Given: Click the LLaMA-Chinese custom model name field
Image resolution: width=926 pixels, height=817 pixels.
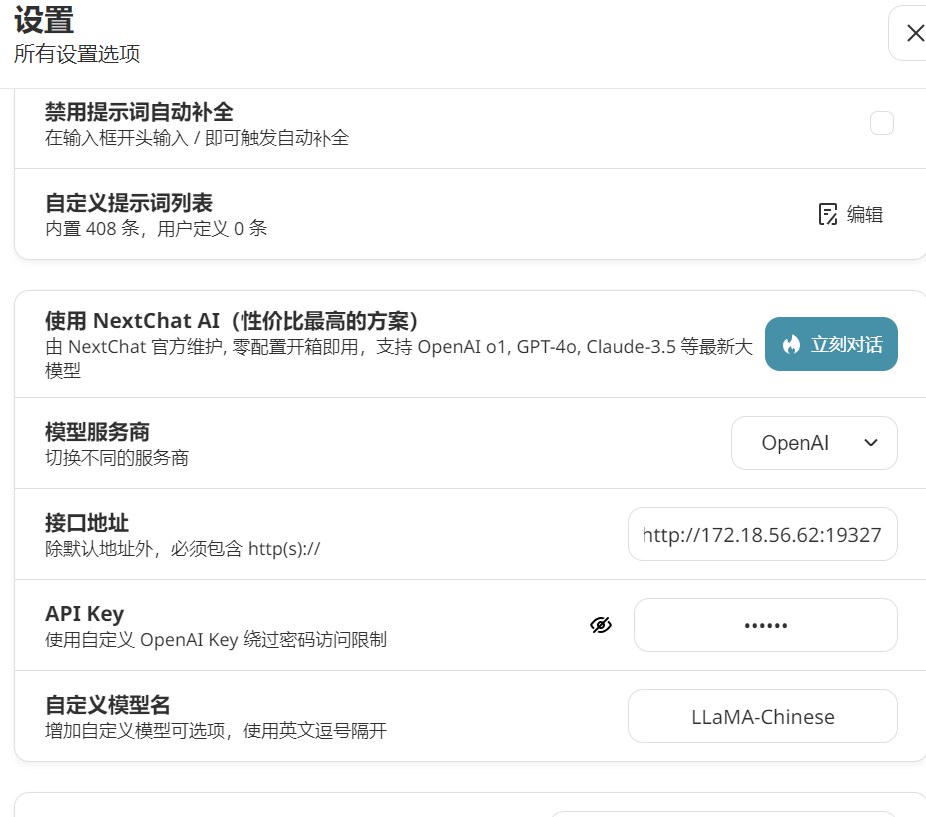Looking at the screenshot, I should tap(762, 716).
